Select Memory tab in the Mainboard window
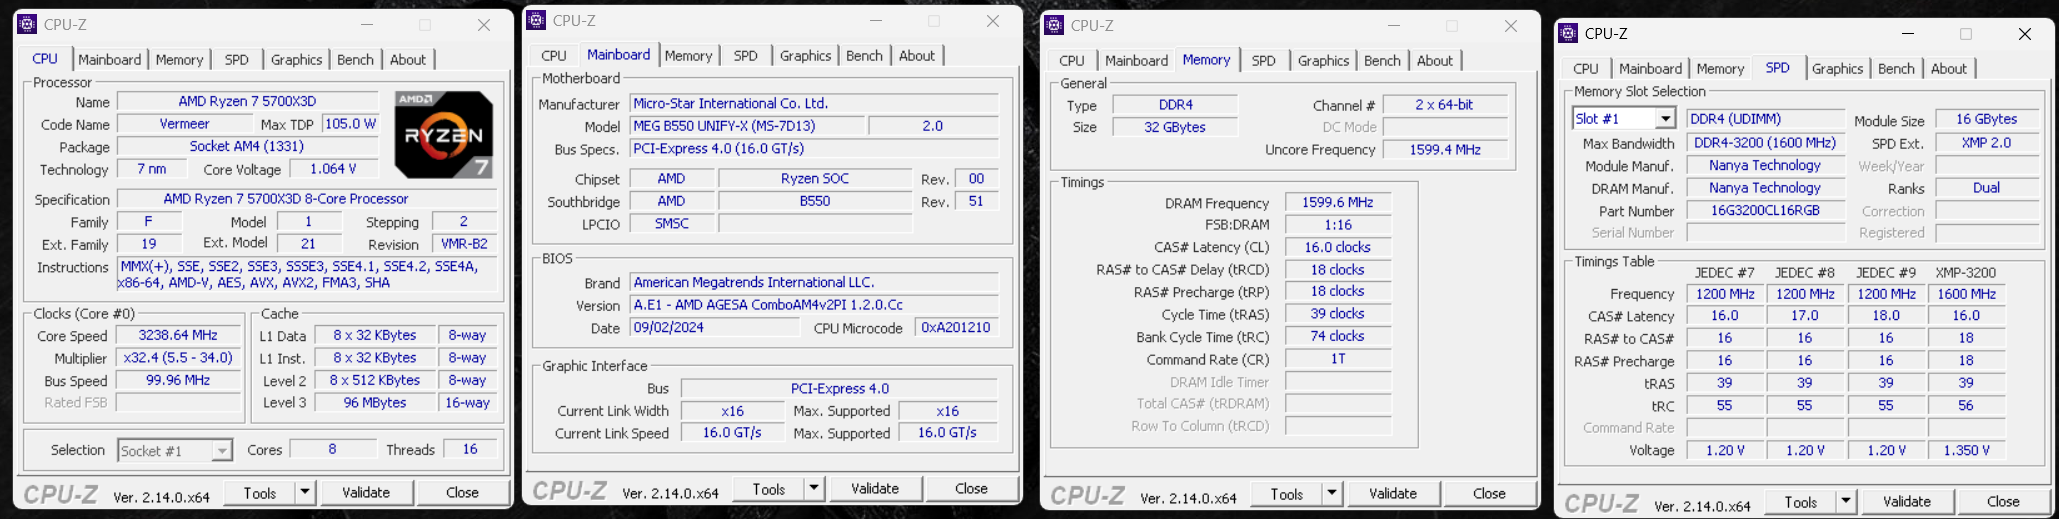 coord(689,55)
